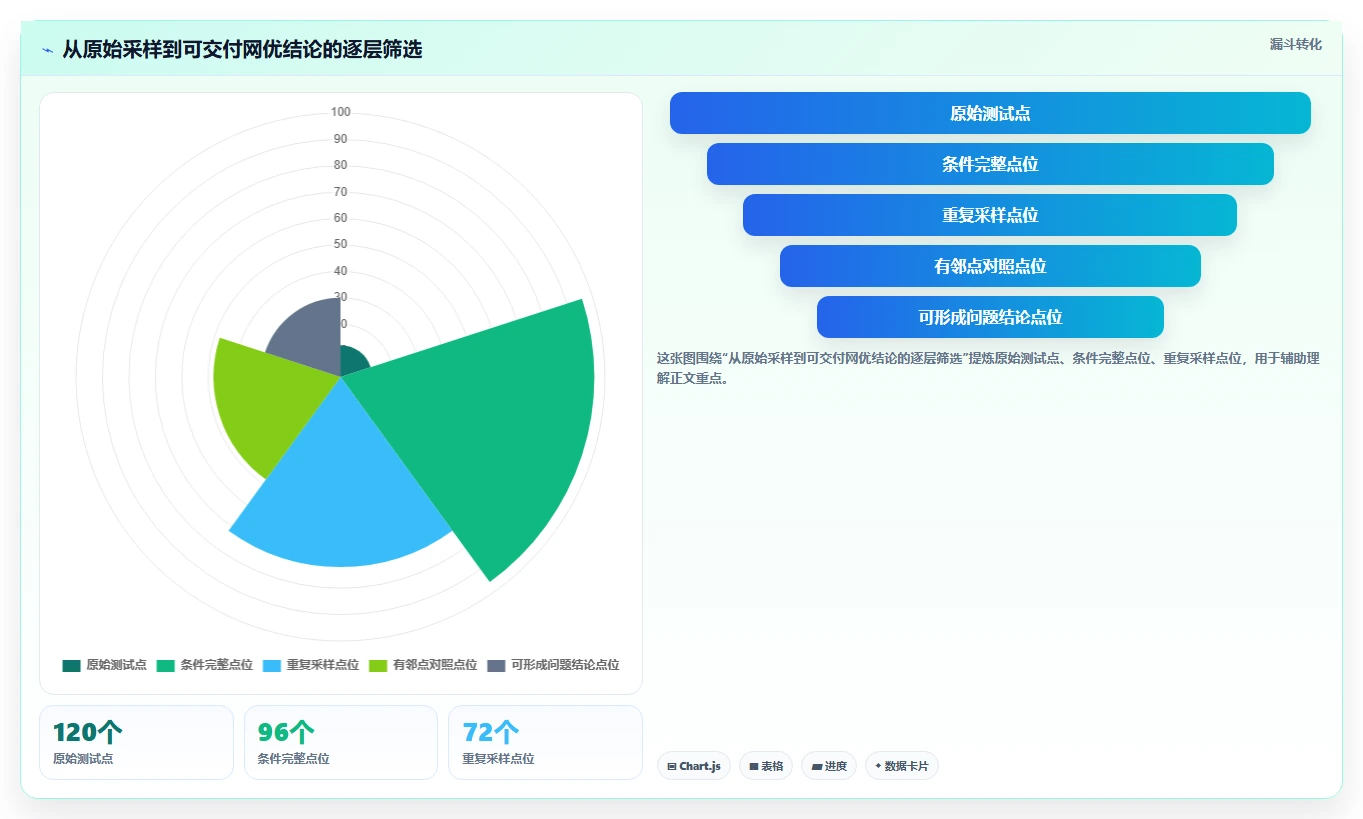The image size is (1363, 819).
Task: Select the 可形成问题结论点位 funnel bar
Action: pos(990,317)
